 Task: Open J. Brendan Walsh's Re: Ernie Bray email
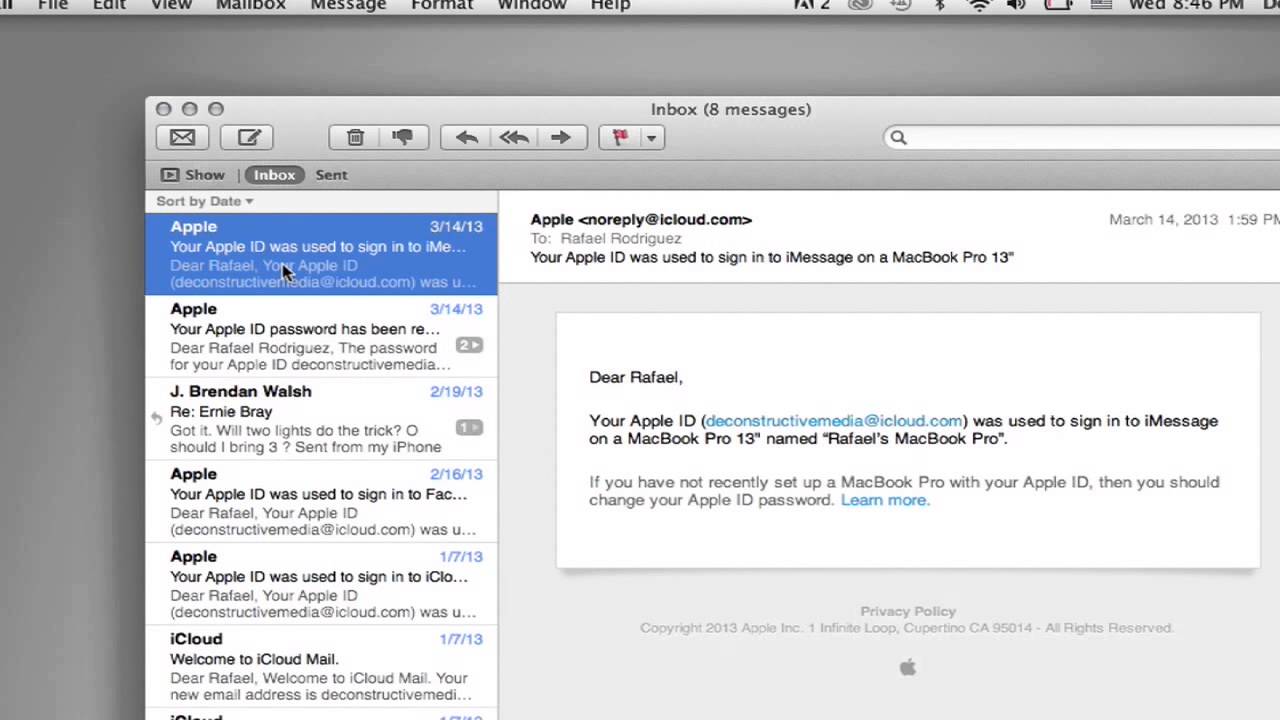321,418
